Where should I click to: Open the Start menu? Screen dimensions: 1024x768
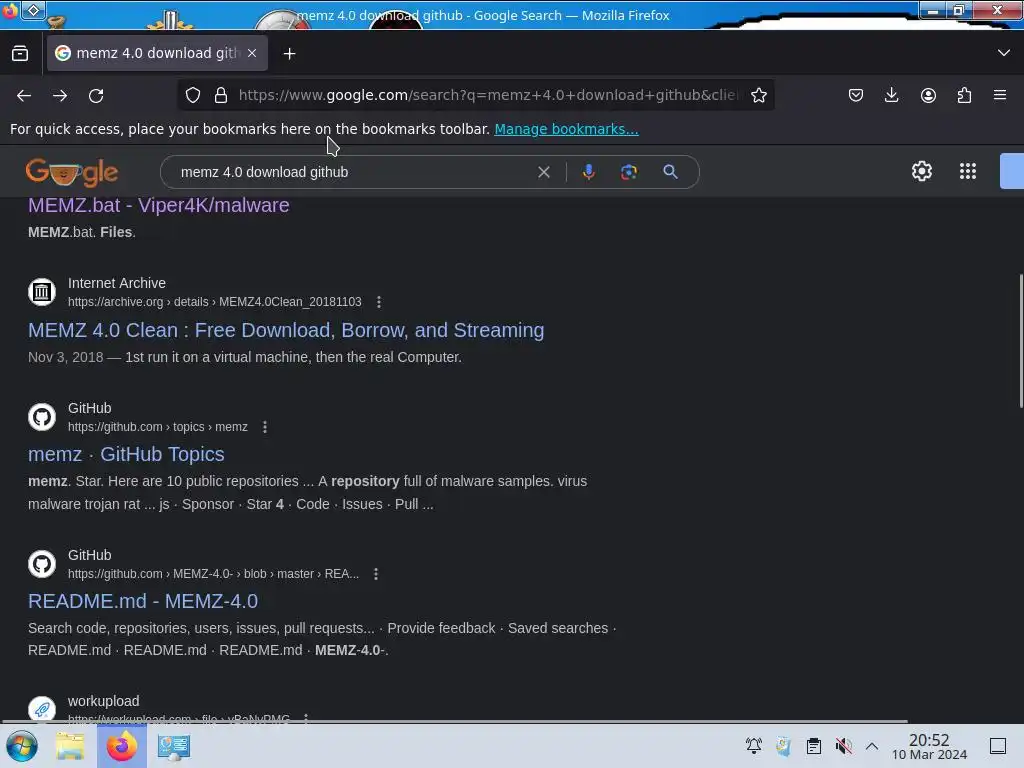[x=22, y=746]
